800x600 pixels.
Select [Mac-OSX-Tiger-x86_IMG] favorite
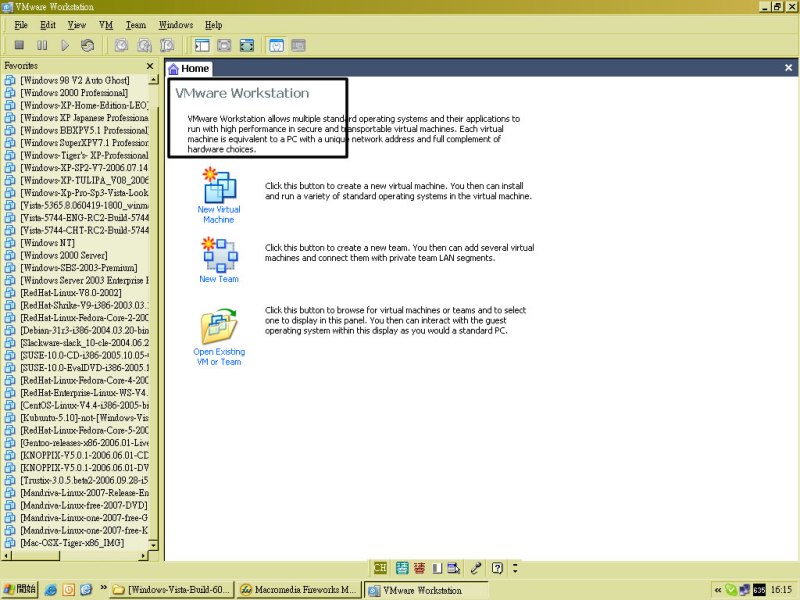pos(72,543)
